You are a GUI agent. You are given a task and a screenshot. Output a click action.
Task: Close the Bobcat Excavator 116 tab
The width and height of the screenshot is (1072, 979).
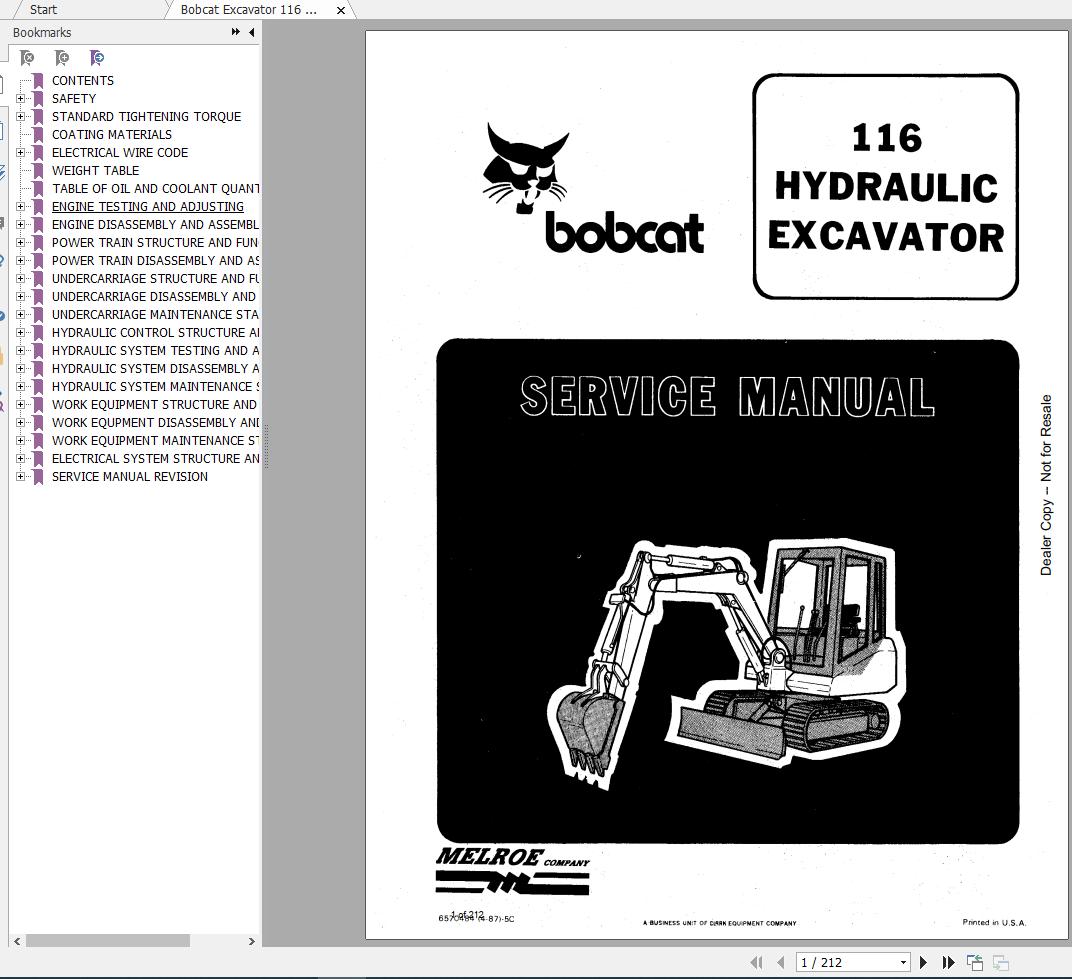pyautogui.click(x=340, y=10)
